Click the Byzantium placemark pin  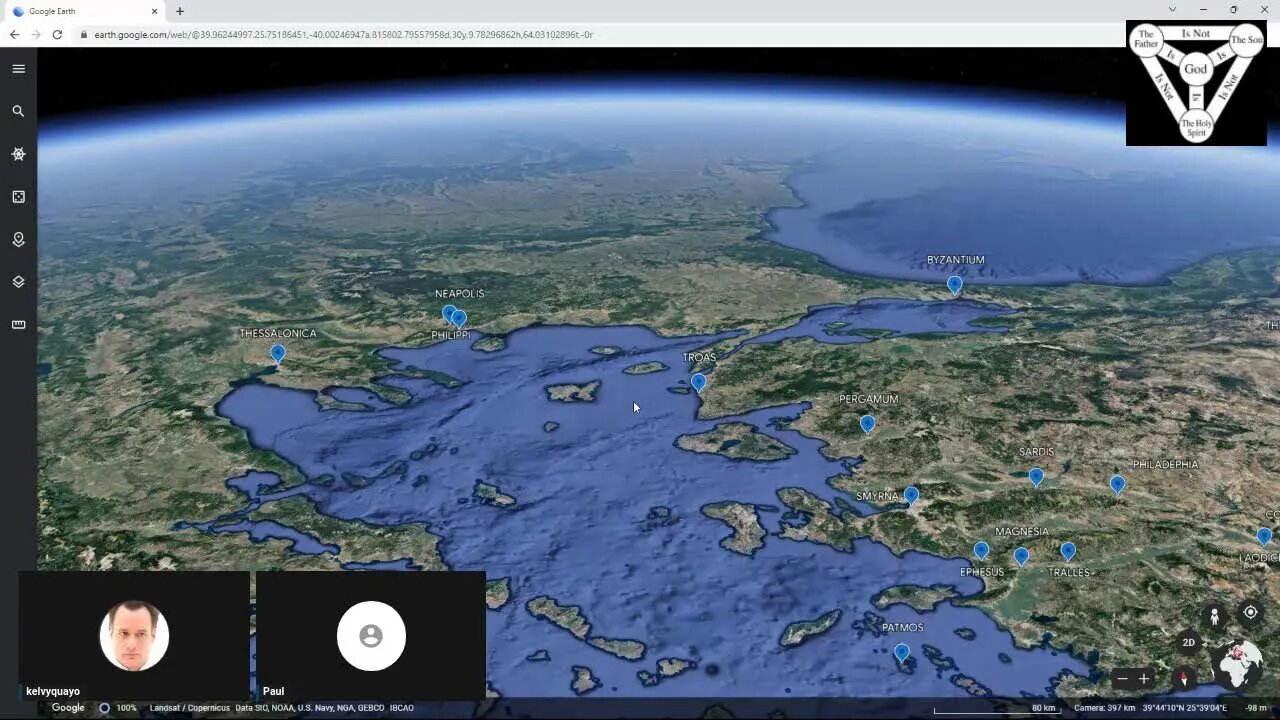click(955, 285)
